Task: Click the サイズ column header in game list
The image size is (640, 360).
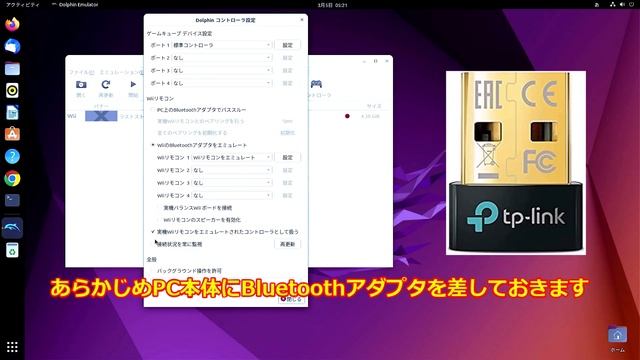Action: coord(373,106)
